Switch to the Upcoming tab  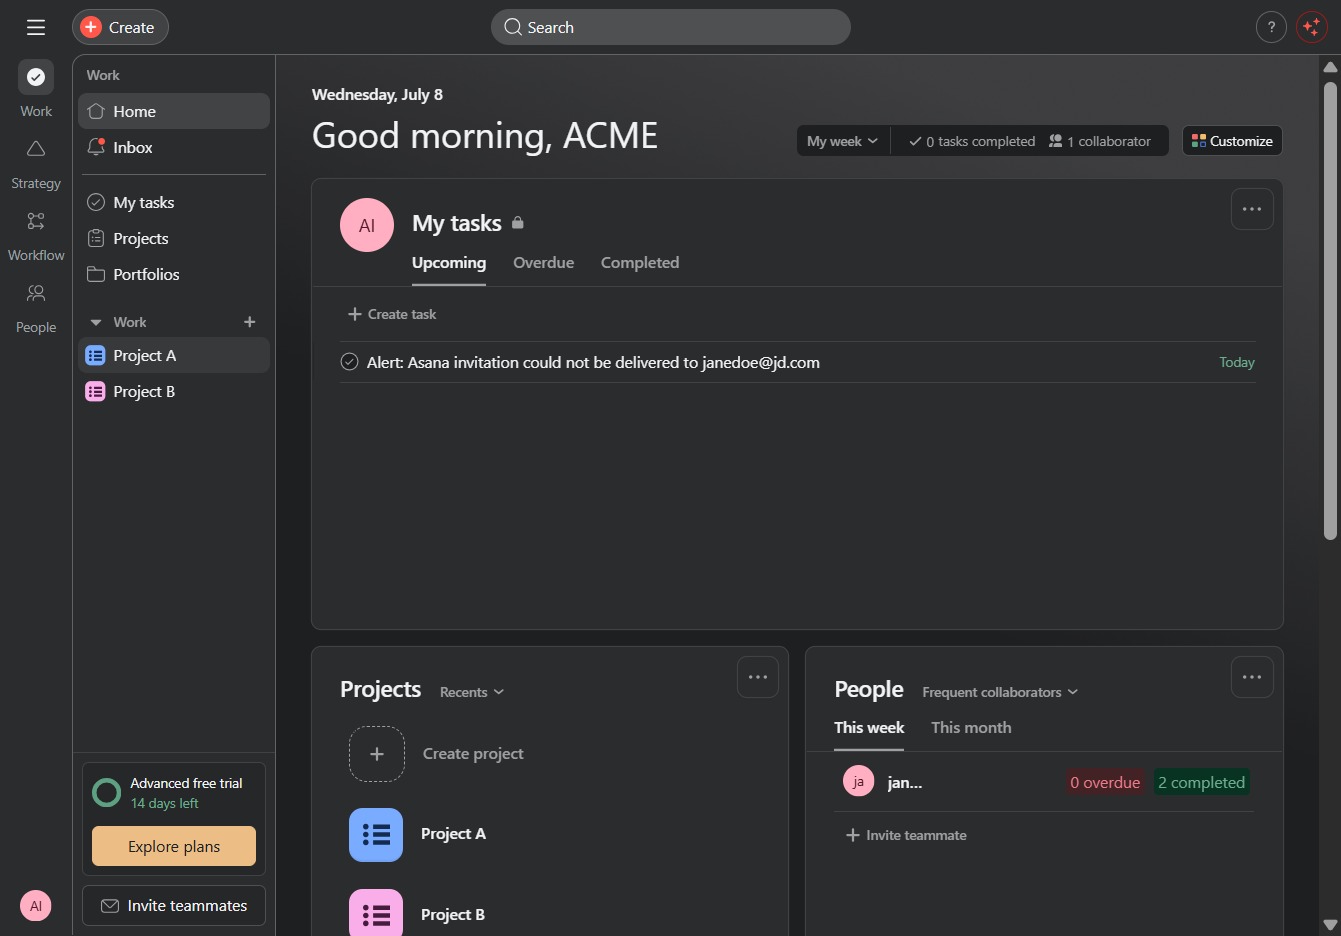[x=449, y=263]
